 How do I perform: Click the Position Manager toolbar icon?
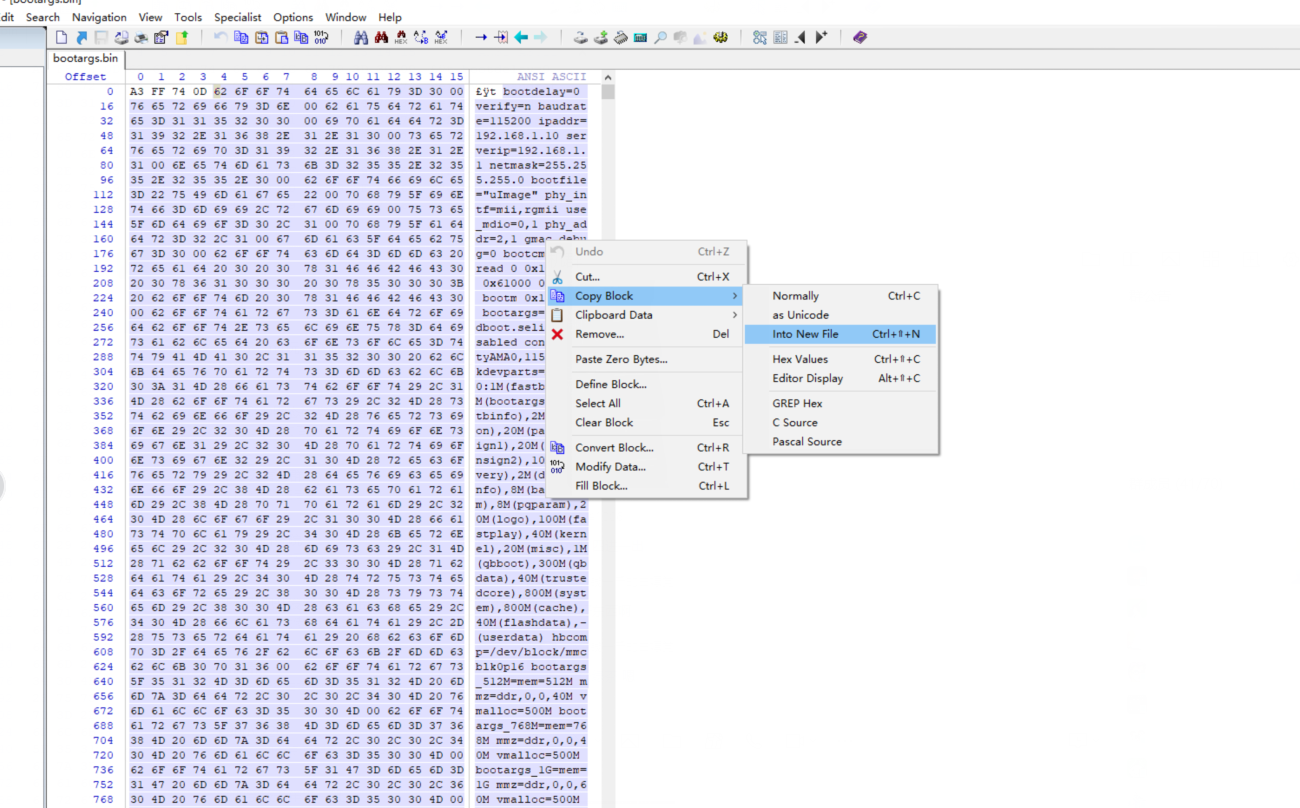[760, 37]
